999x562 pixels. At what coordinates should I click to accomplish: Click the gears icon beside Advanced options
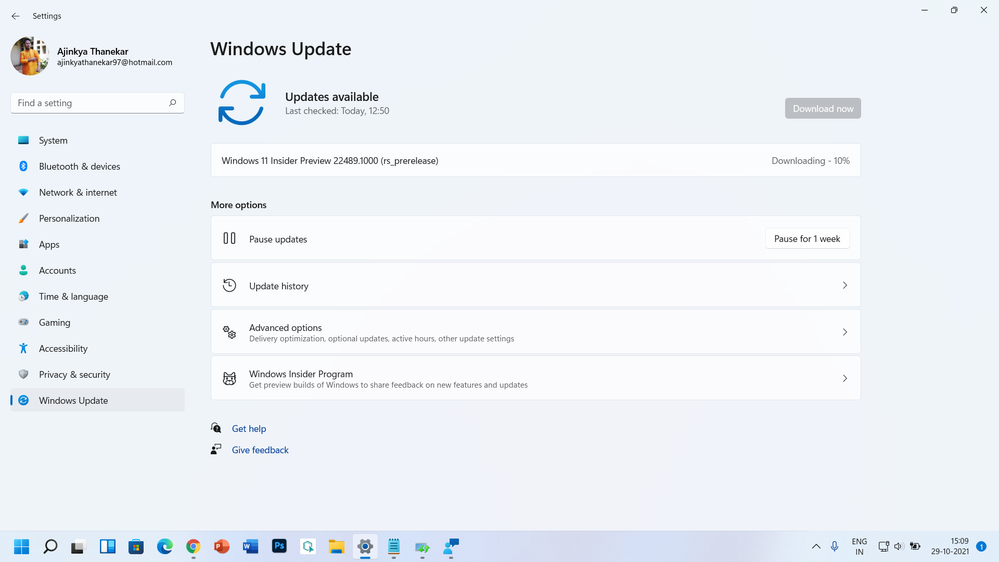pos(229,332)
